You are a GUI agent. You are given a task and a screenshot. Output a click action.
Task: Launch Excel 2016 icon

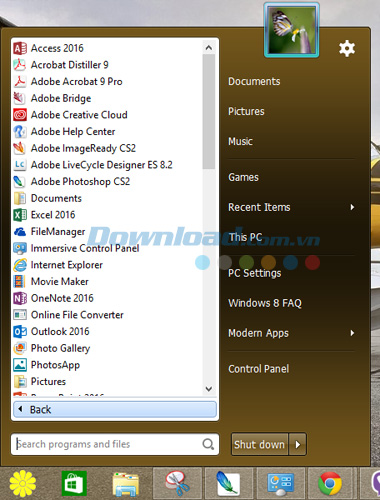click(x=20, y=215)
